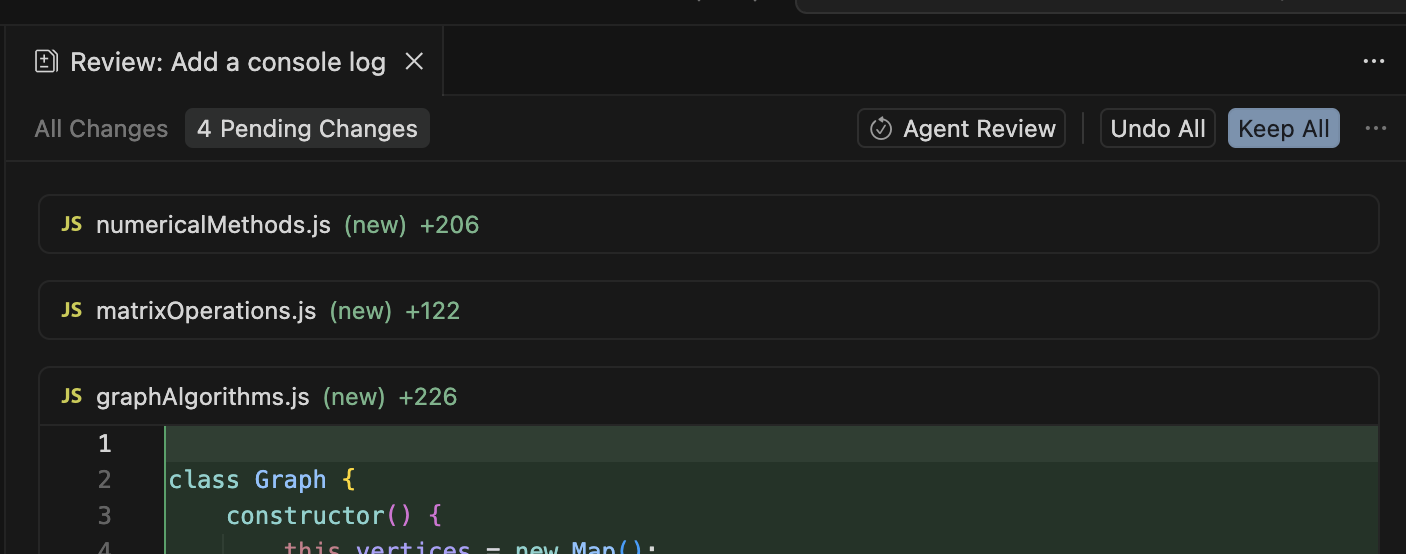Expand the matrixOperations.js file diff
The image size is (1406, 554).
[x=206, y=311]
